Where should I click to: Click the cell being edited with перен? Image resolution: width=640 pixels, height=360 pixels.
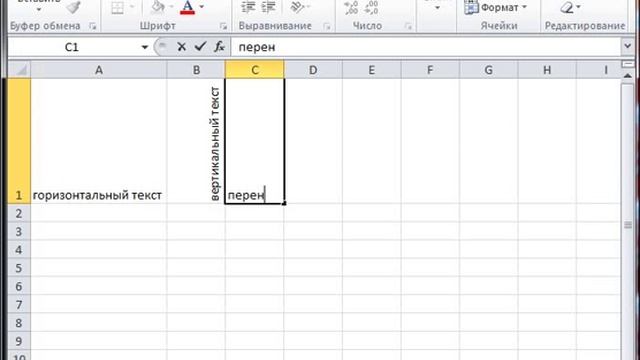pyautogui.click(x=255, y=141)
